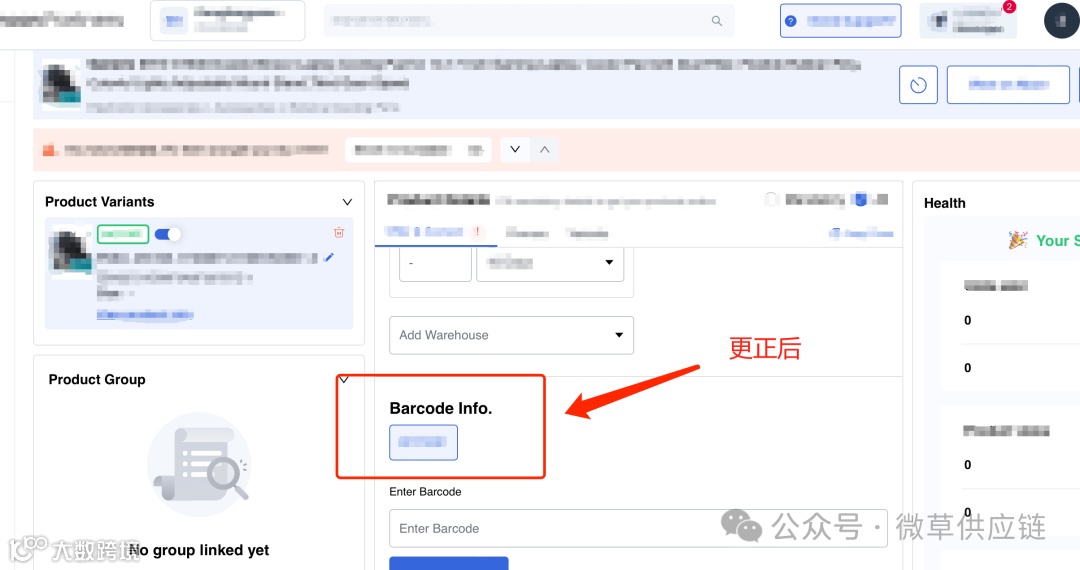This screenshot has height=570, width=1080.
Task: Click the circular history clock button
Action: pos(918,85)
